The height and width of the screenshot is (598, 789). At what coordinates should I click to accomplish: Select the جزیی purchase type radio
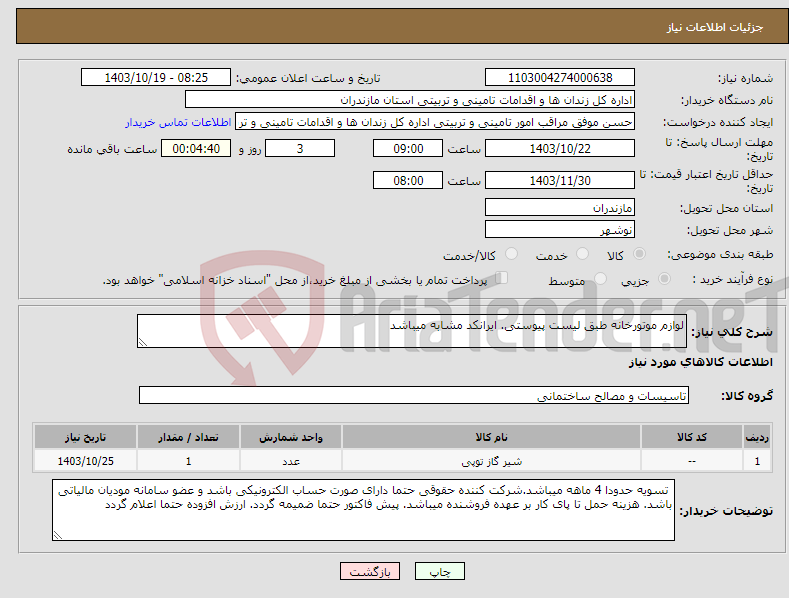[664, 278]
